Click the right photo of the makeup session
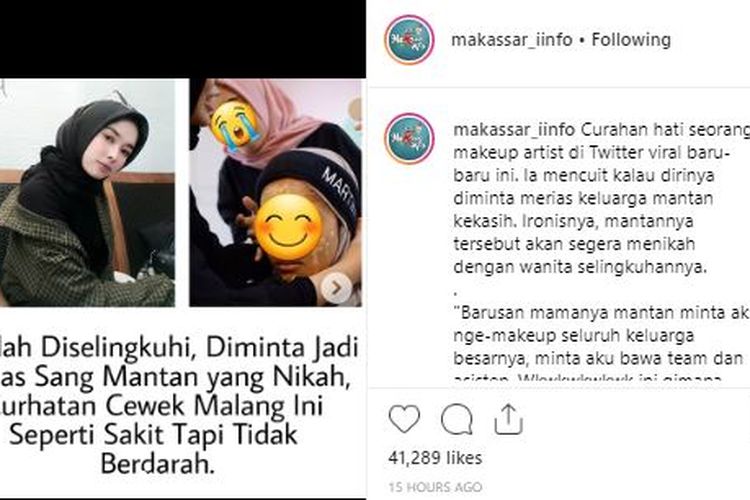Image resolution: width=750 pixels, height=500 pixels. click(x=276, y=193)
